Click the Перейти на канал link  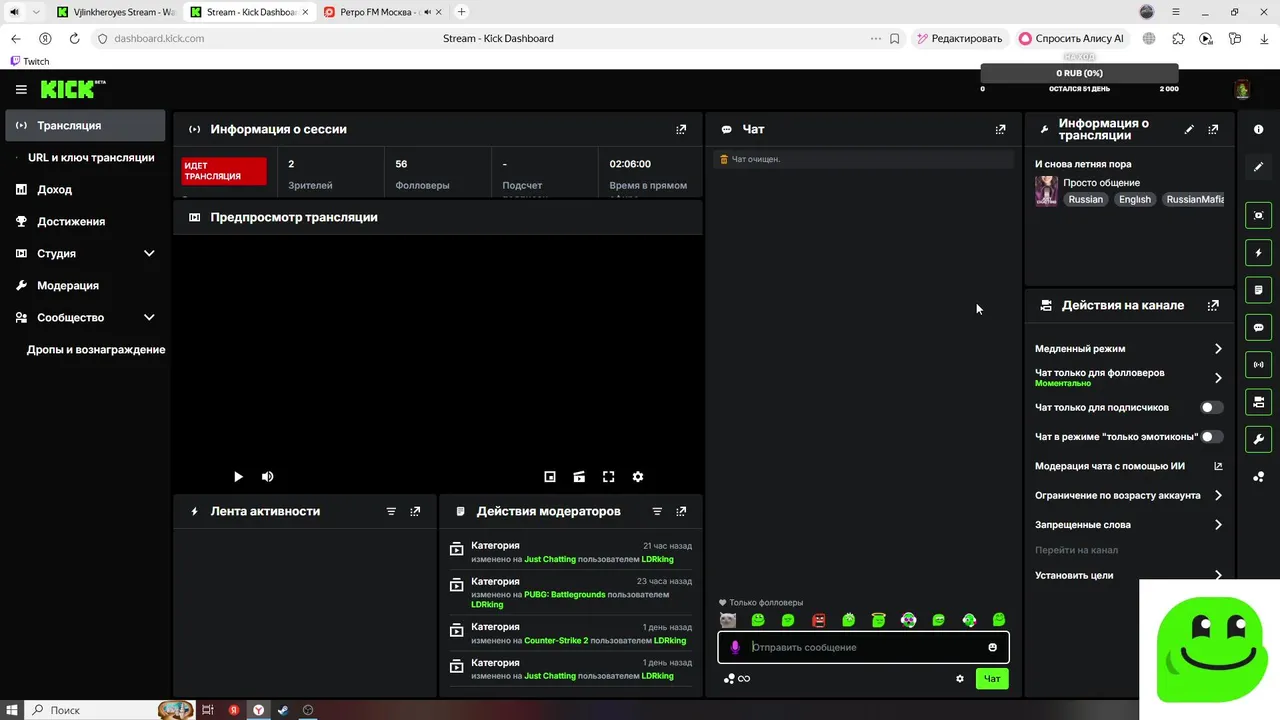point(1076,550)
